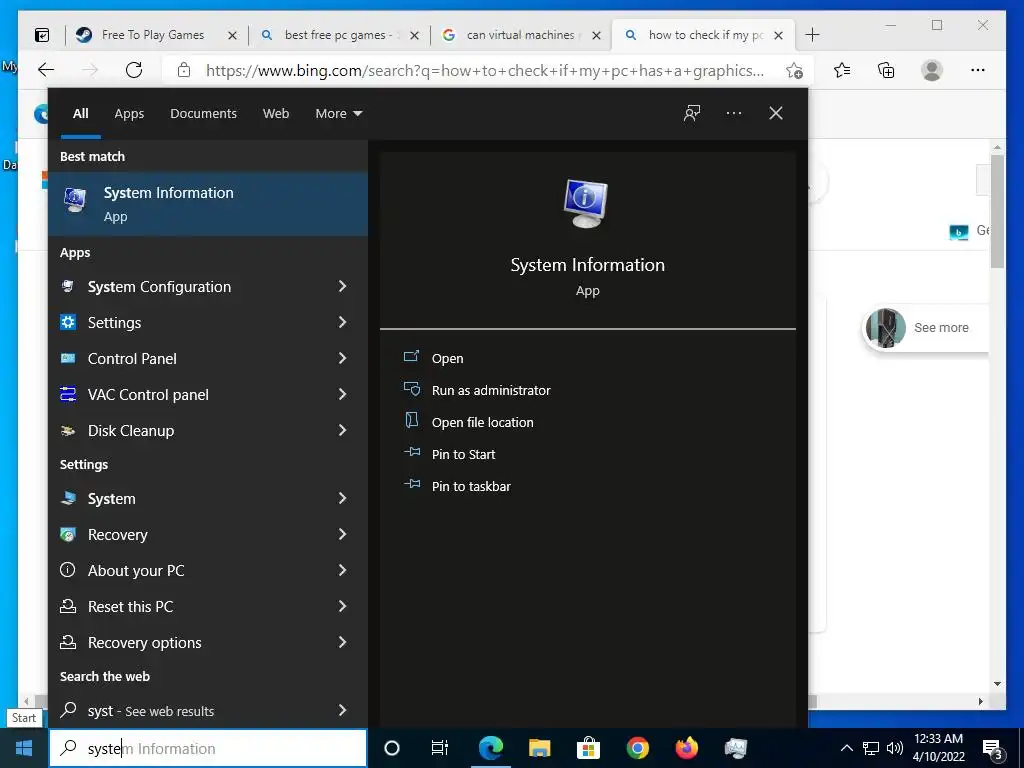Expand About your PC result arrow
This screenshot has width=1024, height=768.
[x=342, y=570]
